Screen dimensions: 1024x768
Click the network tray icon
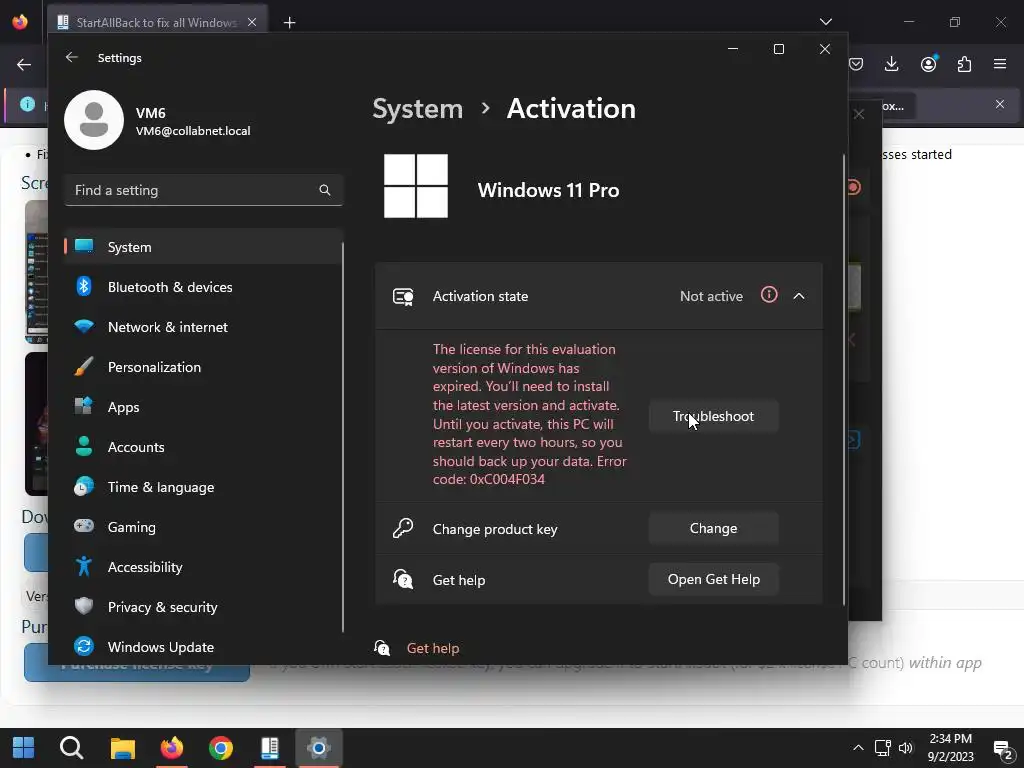[883, 748]
